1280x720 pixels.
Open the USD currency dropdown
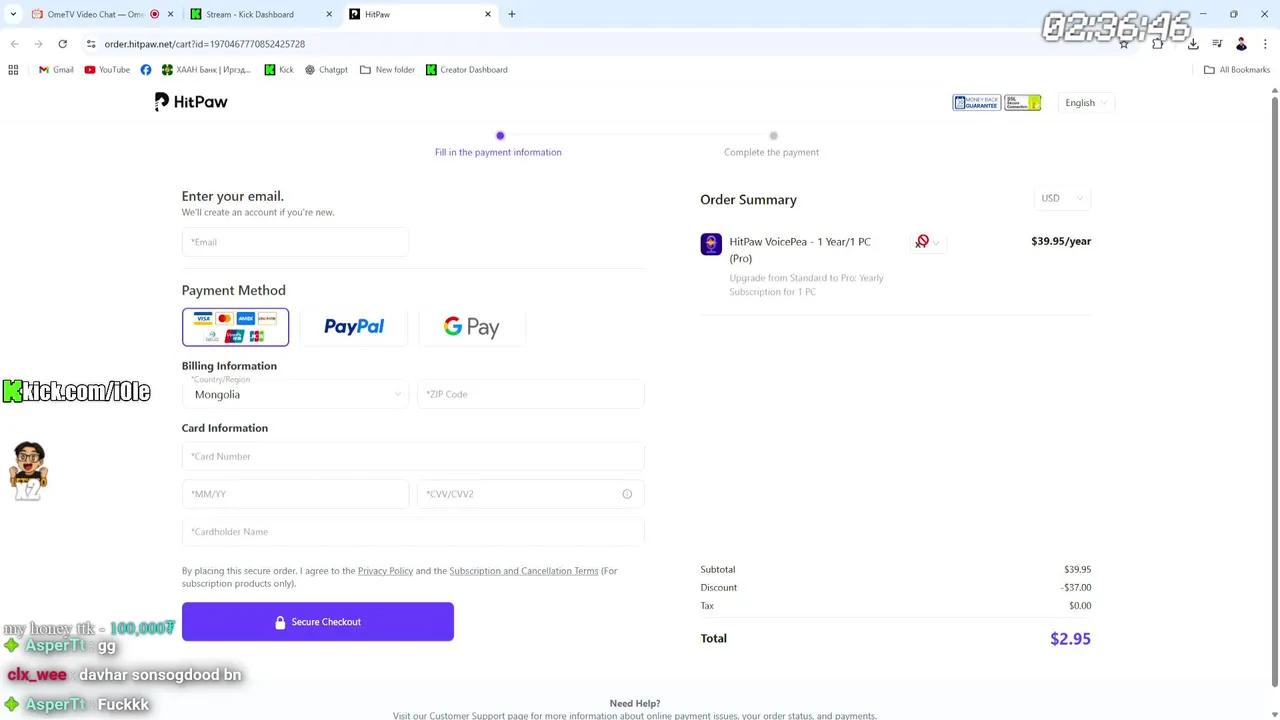pos(1061,198)
